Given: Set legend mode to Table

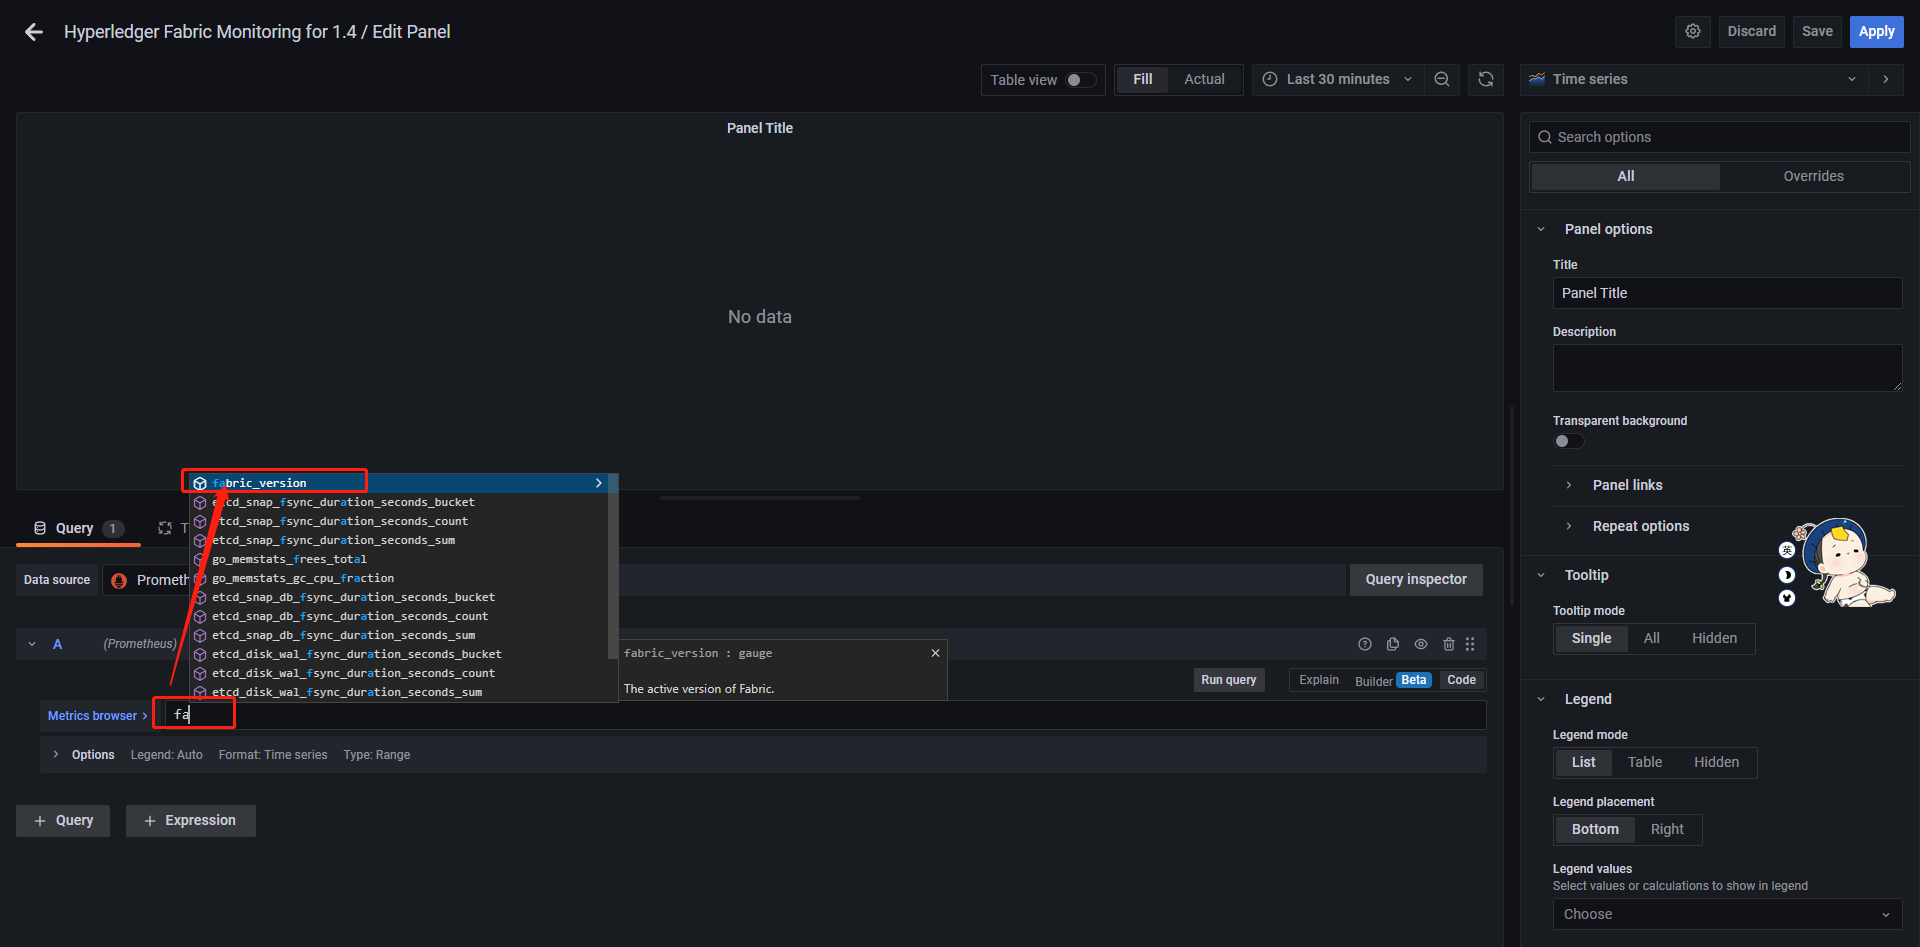Looking at the screenshot, I should click(x=1644, y=762).
